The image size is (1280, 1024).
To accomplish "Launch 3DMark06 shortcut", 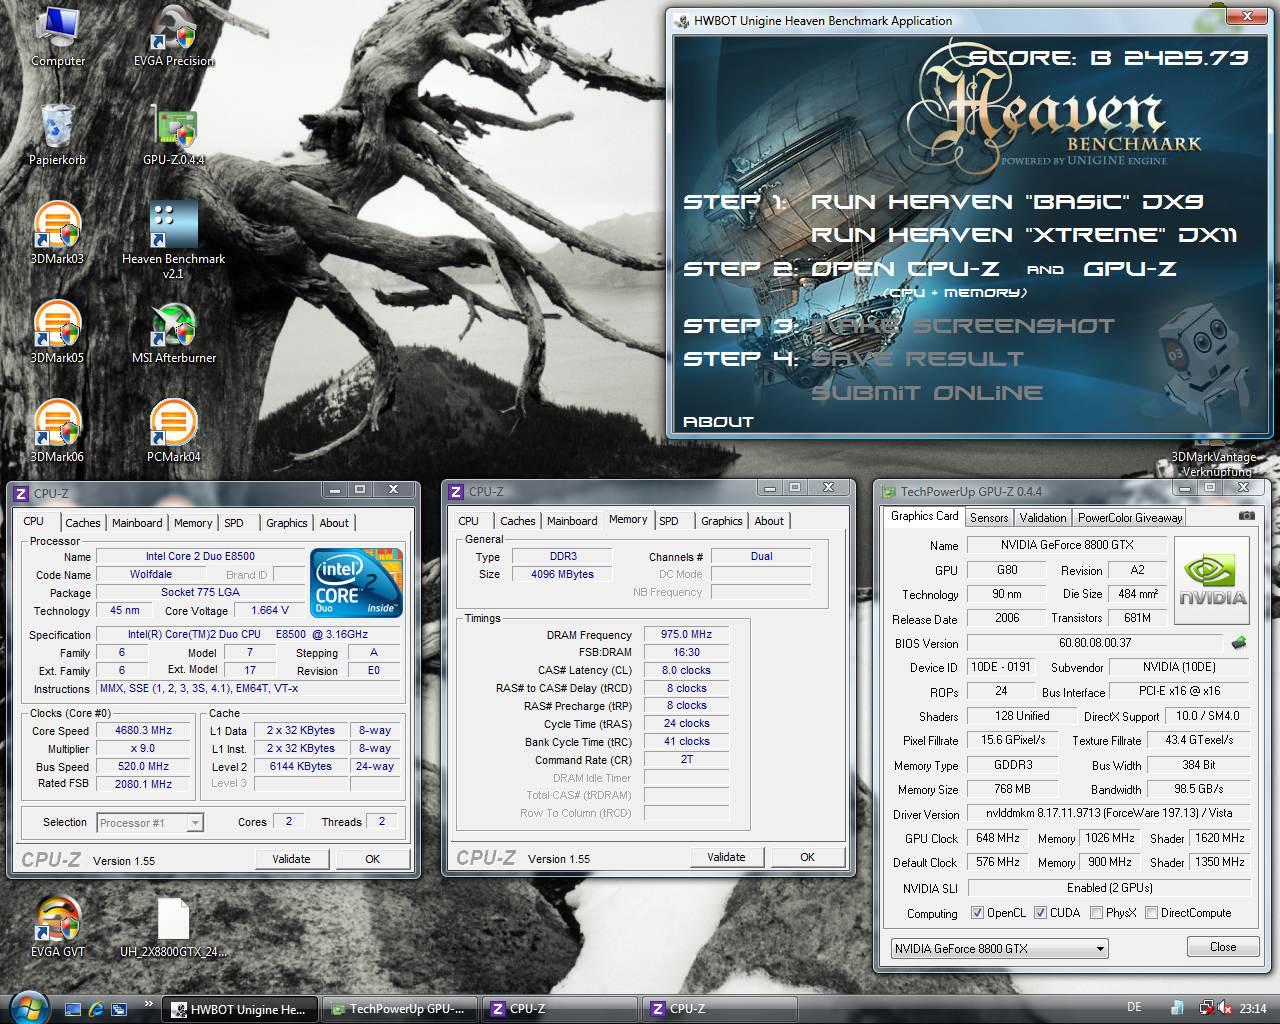I will click(57, 431).
